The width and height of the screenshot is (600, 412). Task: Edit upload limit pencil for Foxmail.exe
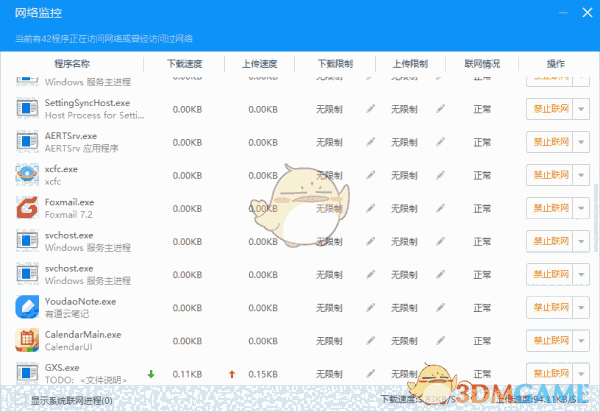point(440,208)
